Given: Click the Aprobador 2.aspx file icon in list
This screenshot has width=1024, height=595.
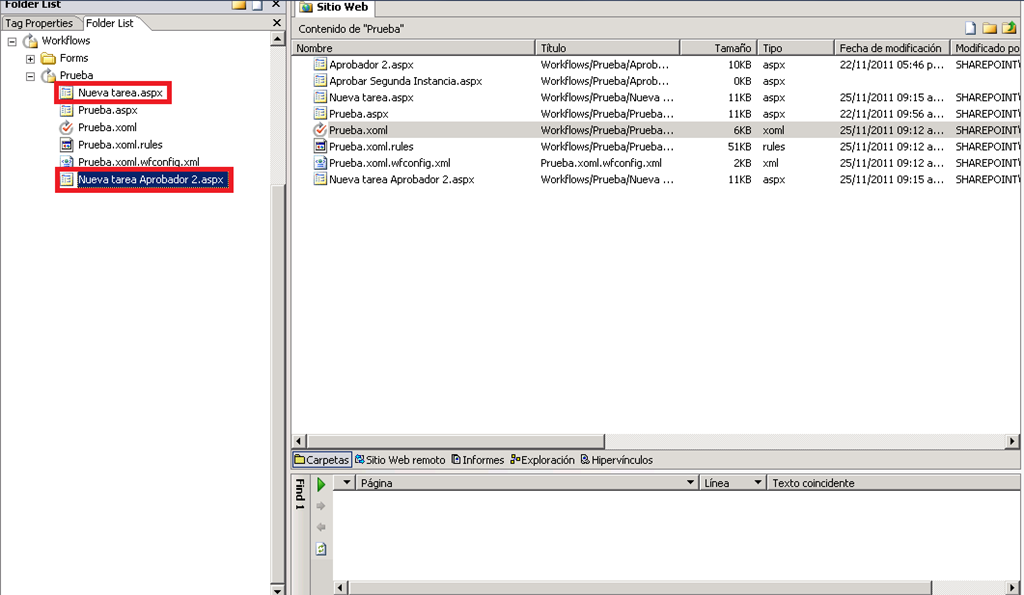Looking at the screenshot, I should 320,64.
